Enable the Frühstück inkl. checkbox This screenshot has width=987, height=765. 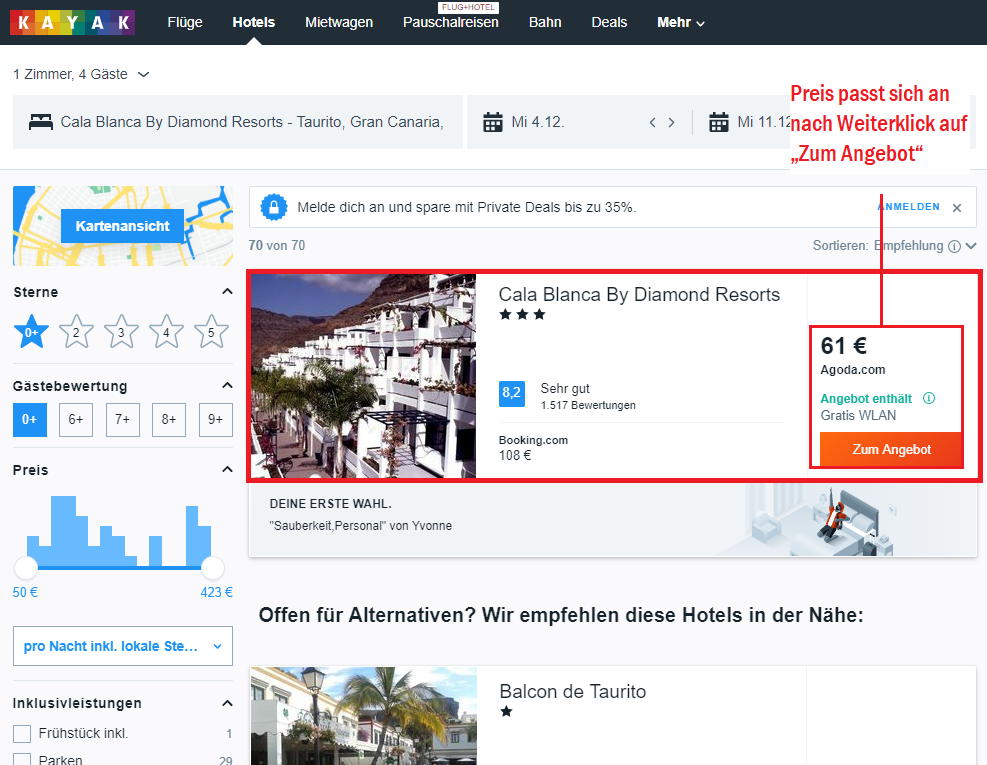(x=22, y=734)
